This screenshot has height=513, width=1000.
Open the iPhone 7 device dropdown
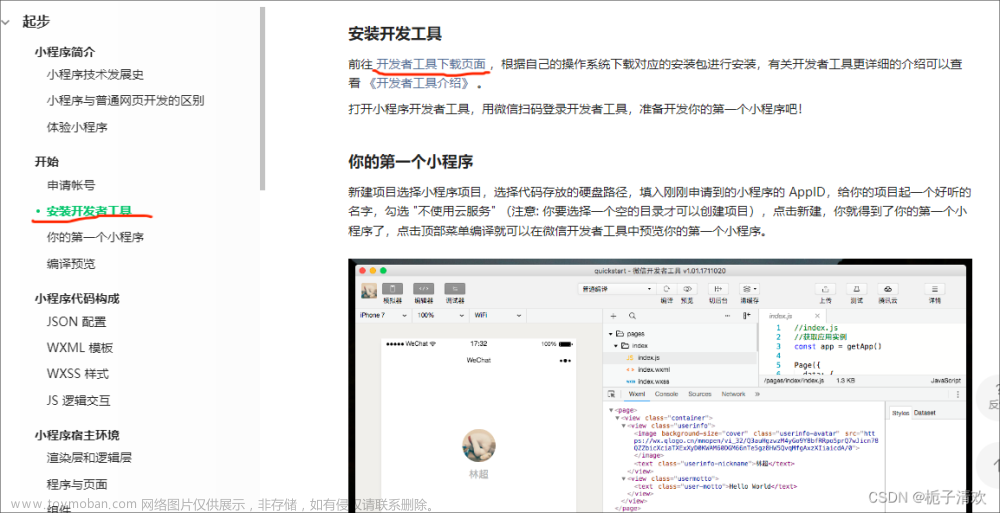point(383,315)
